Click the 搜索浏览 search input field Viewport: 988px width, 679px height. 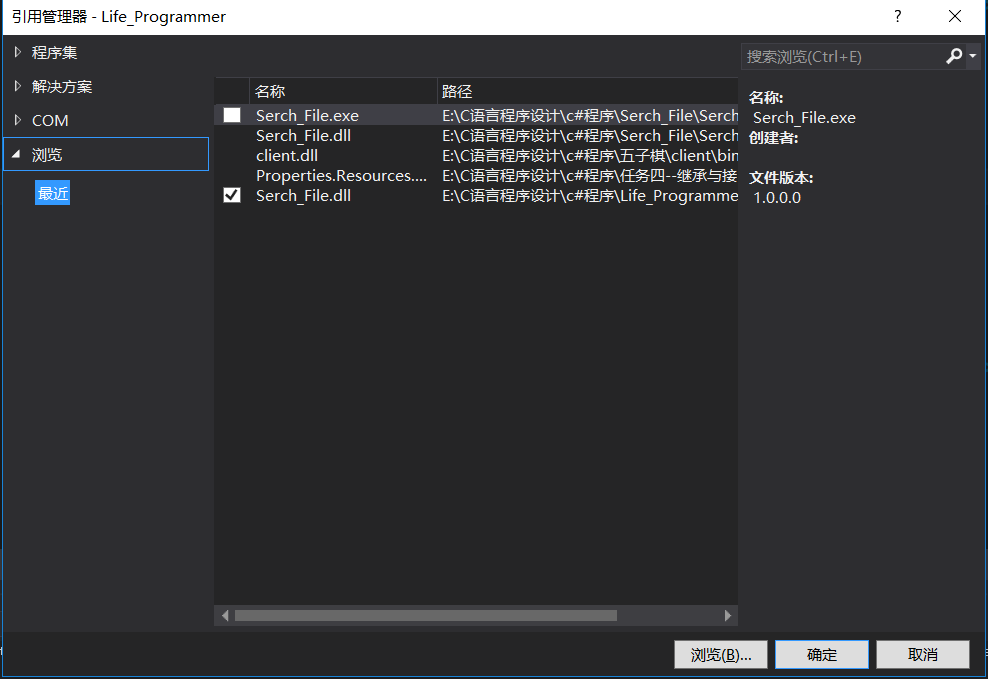(843, 57)
